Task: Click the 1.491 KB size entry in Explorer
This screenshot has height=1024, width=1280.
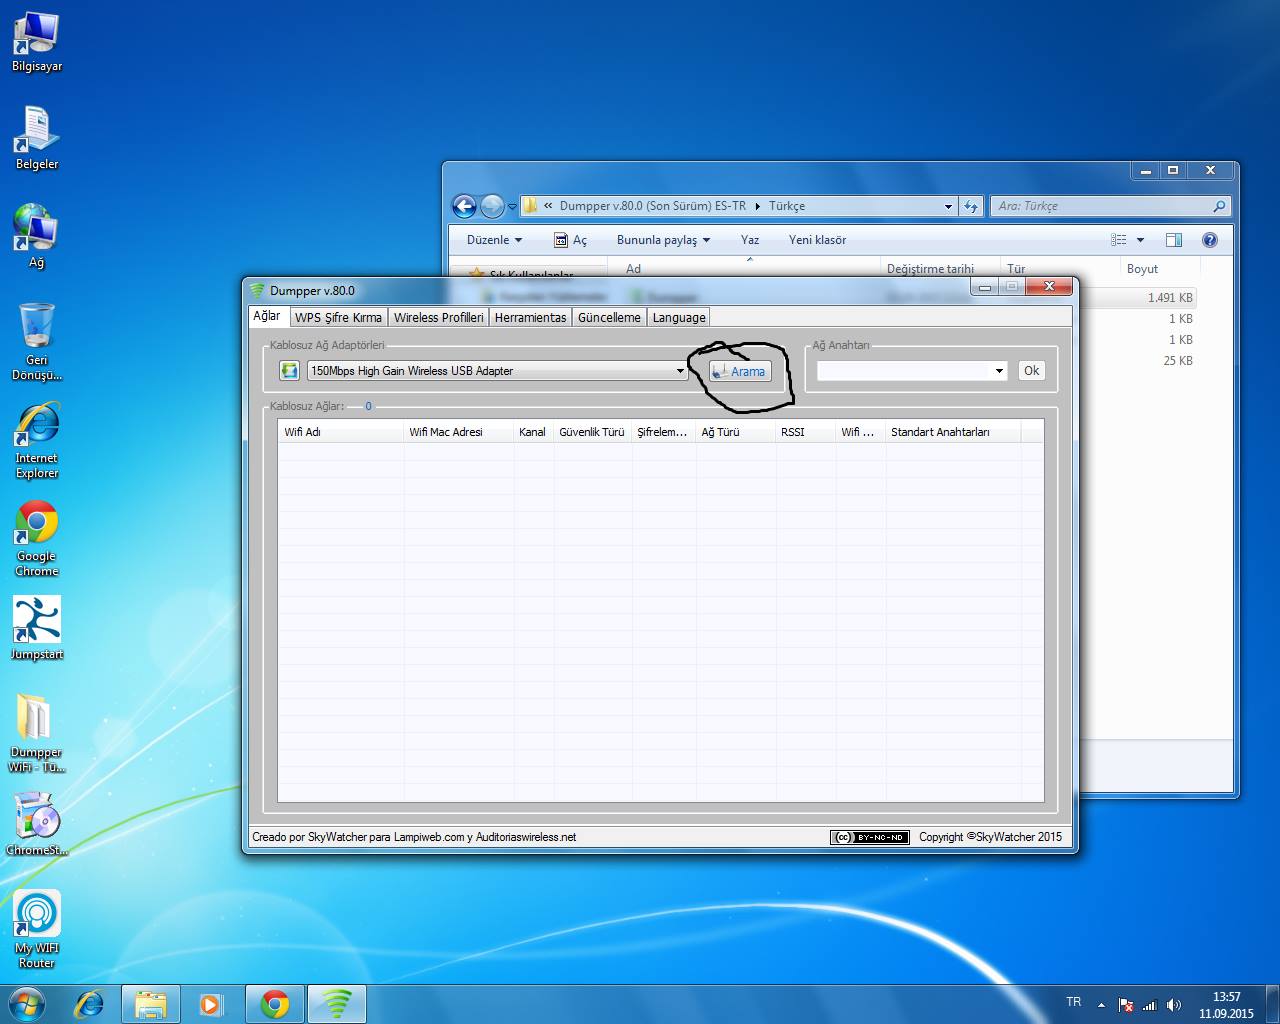Action: click(1170, 298)
